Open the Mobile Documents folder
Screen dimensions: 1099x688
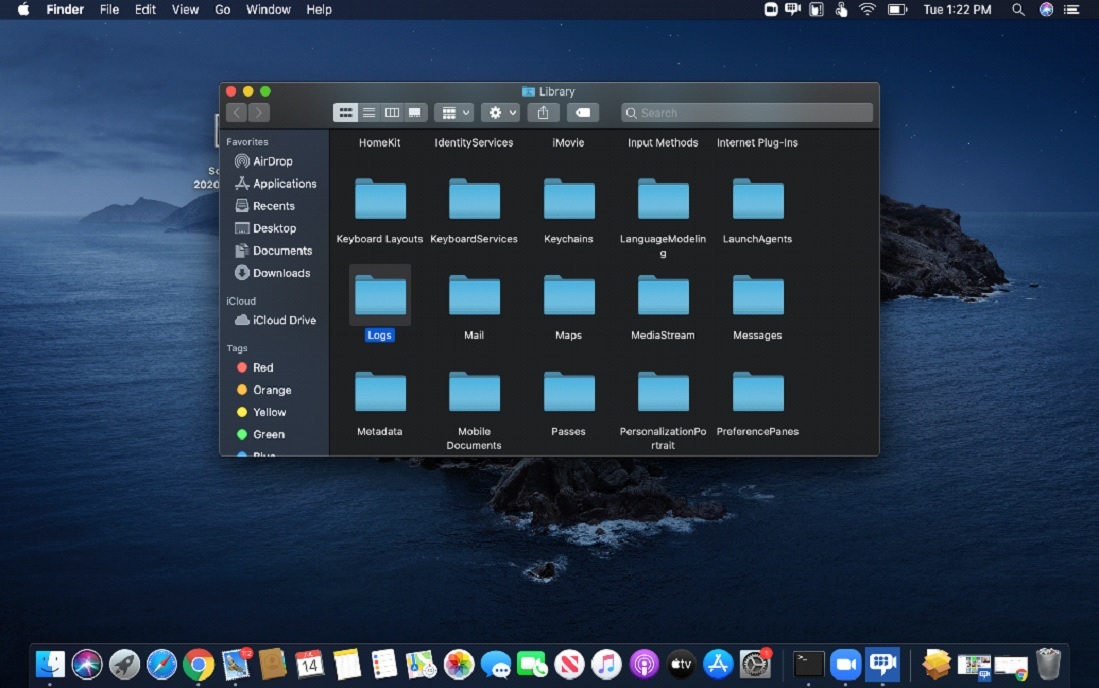(x=475, y=392)
